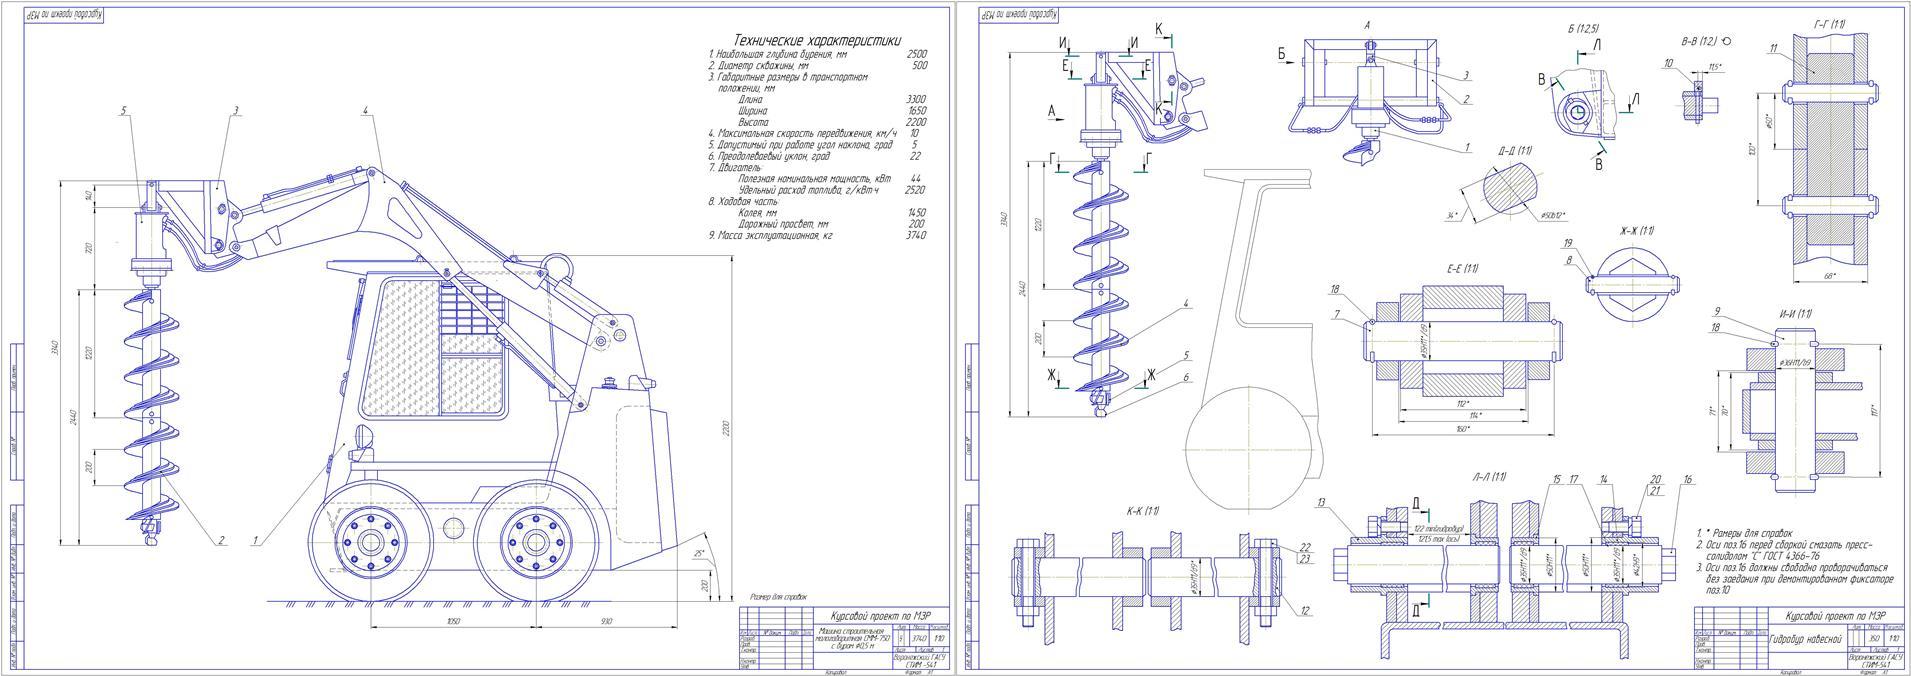The height and width of the screenshot is (676, 1911).
Task: Click the 'Технические характеристики' heading
Action: [817, 40]
